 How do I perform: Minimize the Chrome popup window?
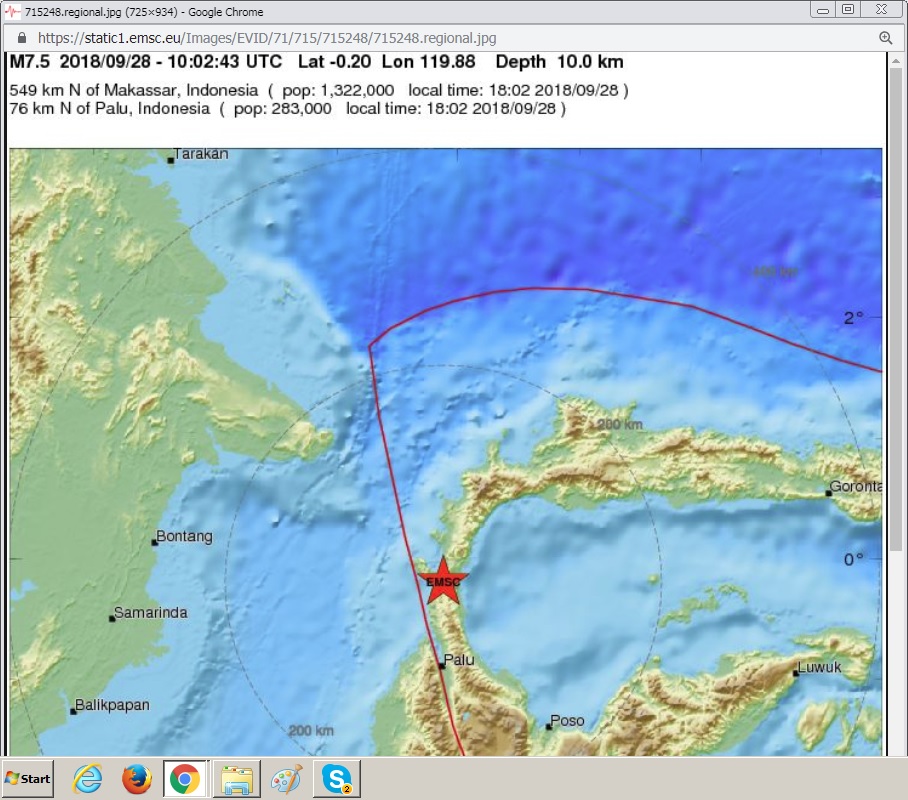pos(822,10)
